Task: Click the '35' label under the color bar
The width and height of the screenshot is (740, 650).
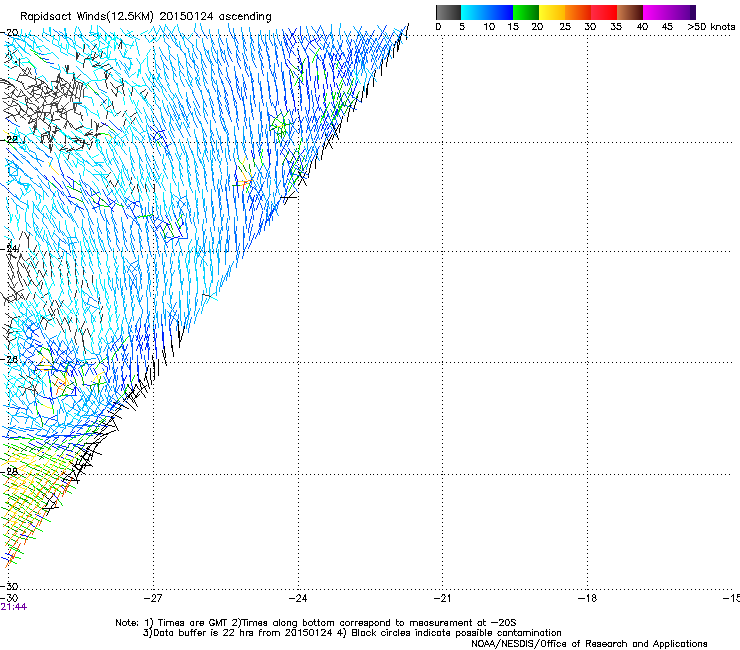Action: 616,27
